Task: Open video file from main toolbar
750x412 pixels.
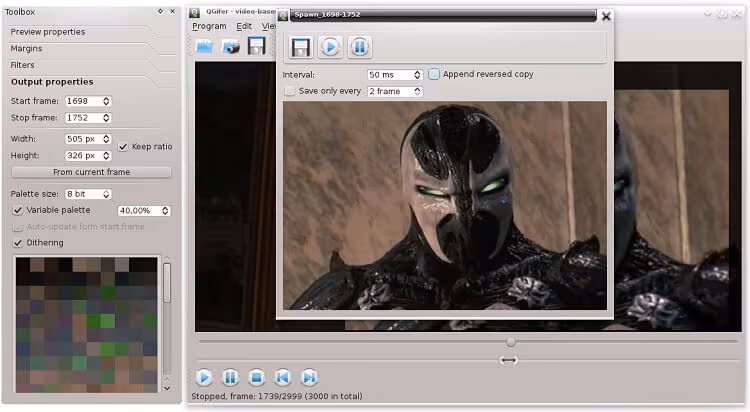Action: point(204,46)
